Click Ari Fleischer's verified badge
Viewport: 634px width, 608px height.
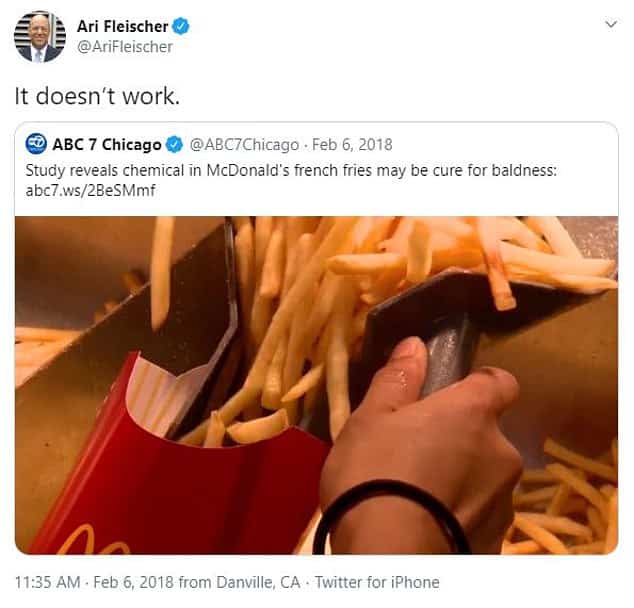point(181,26)
